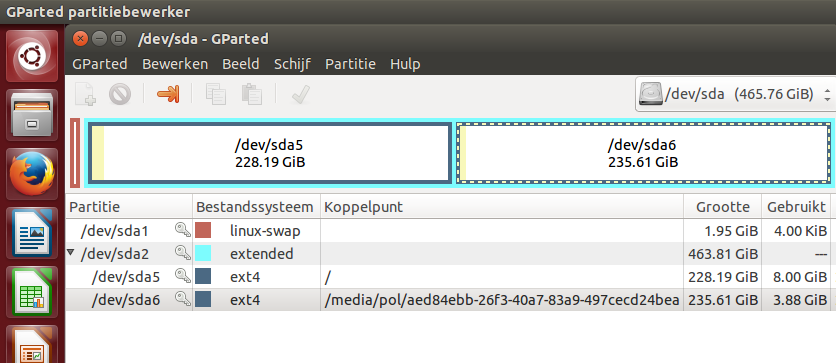Click the linux-swap red color swatch

203,230
